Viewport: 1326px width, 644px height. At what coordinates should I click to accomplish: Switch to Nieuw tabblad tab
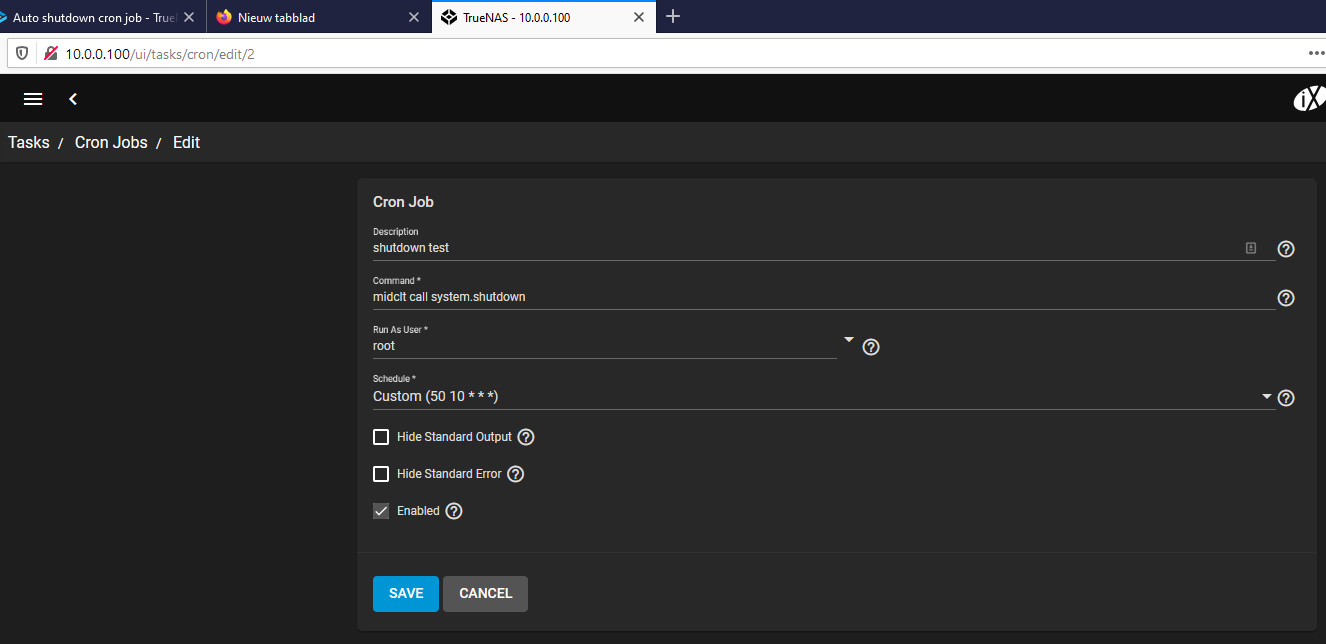click(x=318, y=17)
